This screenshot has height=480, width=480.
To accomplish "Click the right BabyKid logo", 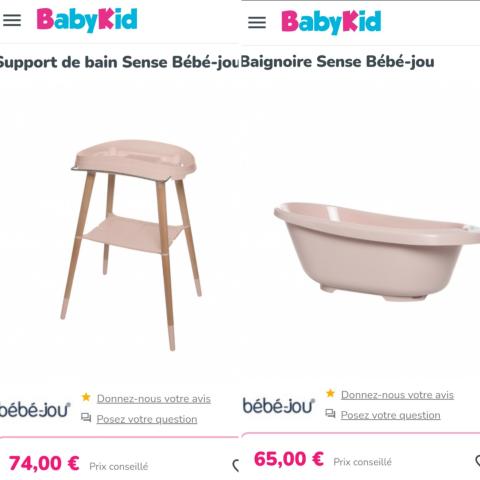I will pyautogui.click(x=331, y=22).
